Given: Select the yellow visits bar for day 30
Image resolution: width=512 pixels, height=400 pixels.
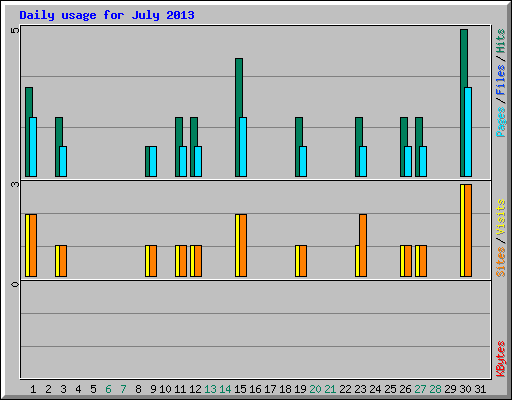Looking at the screenshot, I should click(462, 230).
